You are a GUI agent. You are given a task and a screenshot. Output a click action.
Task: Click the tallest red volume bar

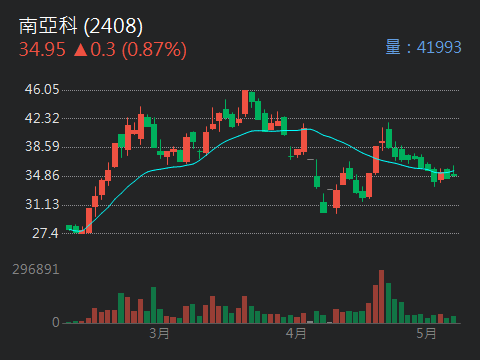click(x=382, y=297)
